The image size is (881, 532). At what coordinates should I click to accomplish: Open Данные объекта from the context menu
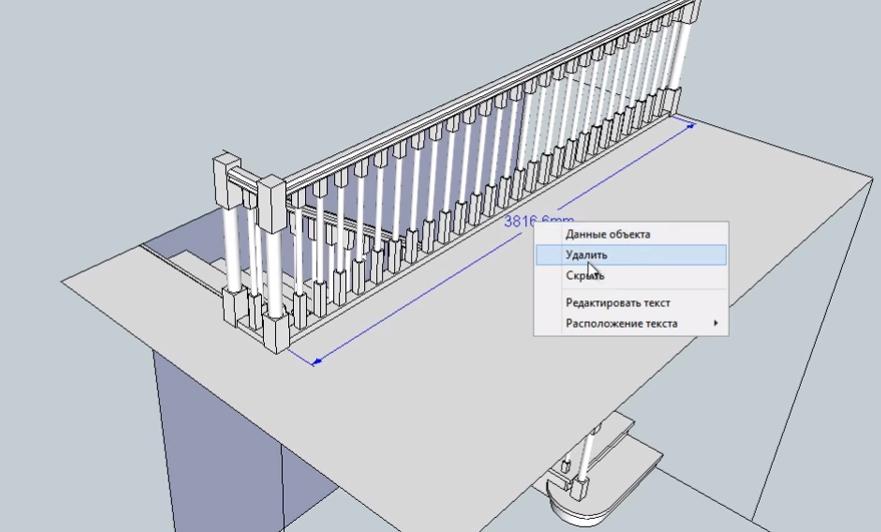click(607, 235)
